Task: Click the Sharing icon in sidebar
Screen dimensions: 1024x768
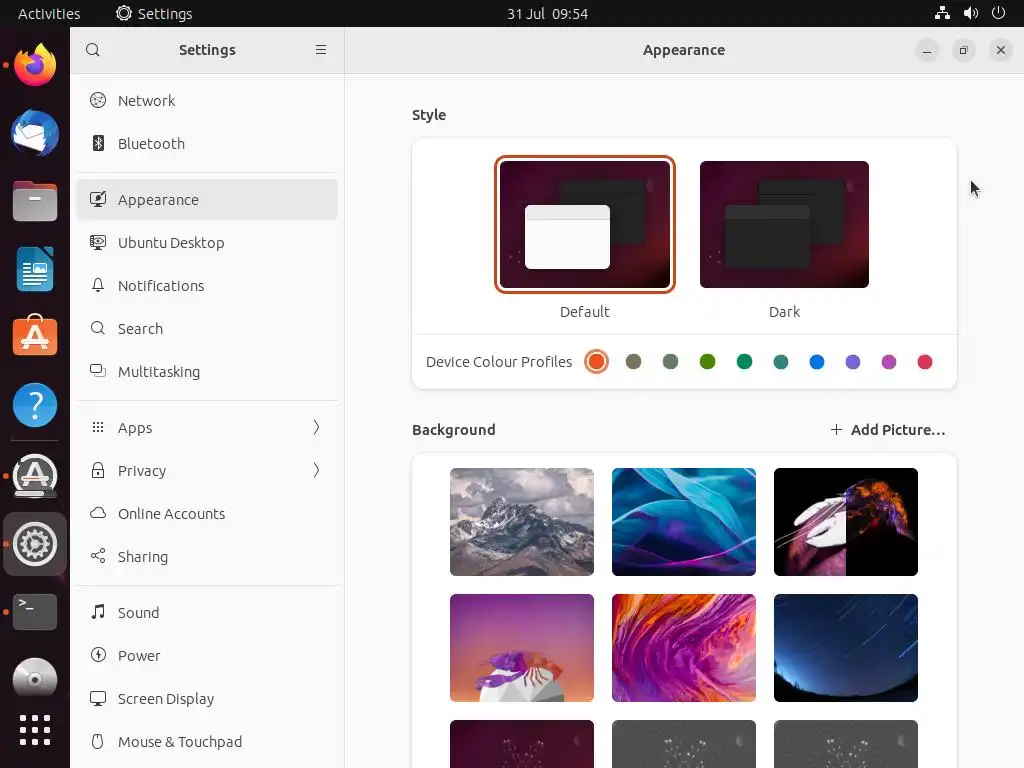Action: [98, 556]
